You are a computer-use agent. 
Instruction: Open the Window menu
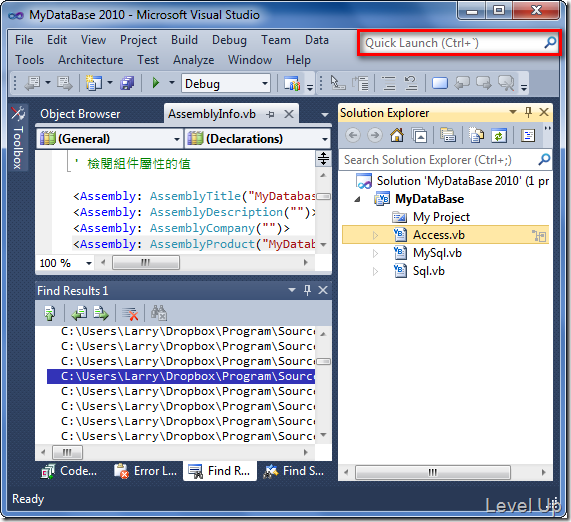(250, 59)
